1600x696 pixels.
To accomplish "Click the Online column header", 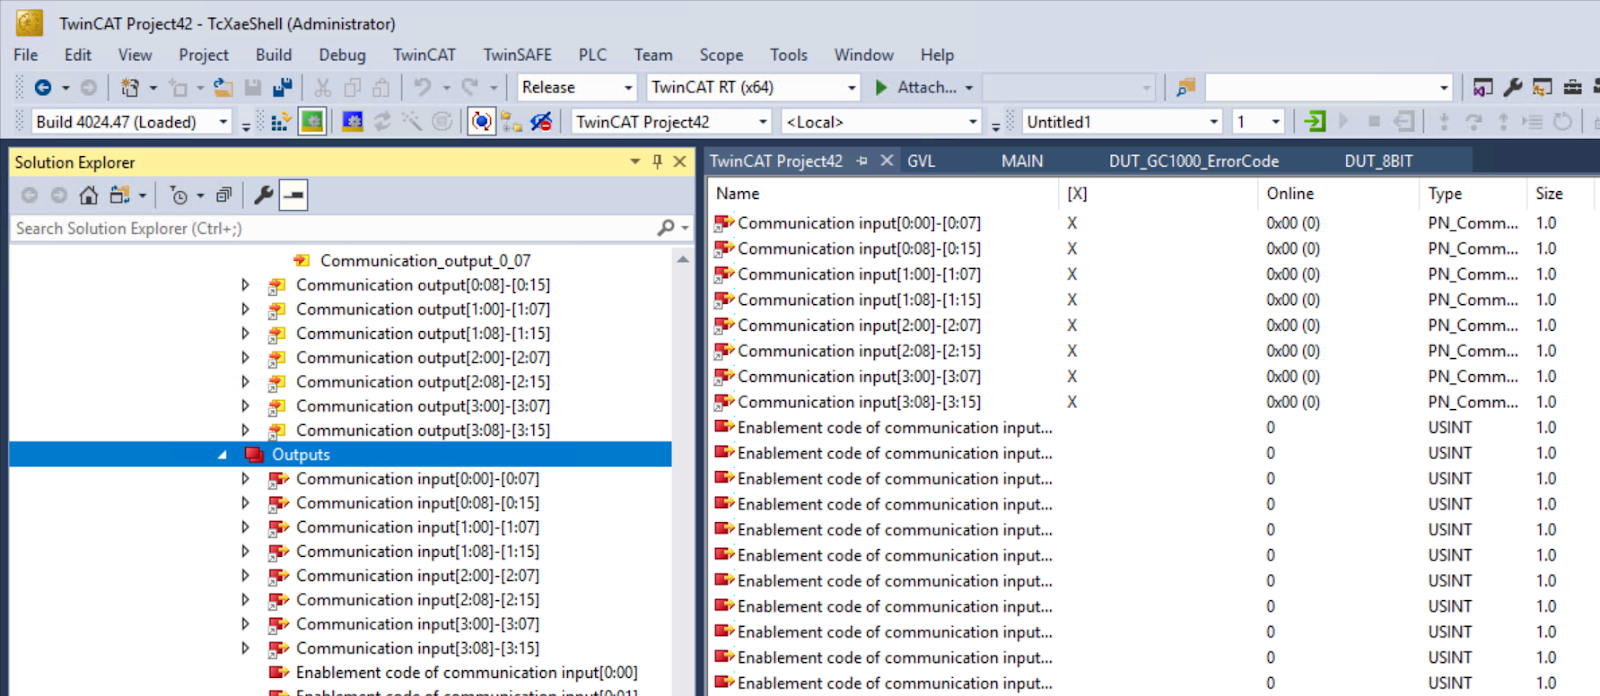I will (1338, 194).
